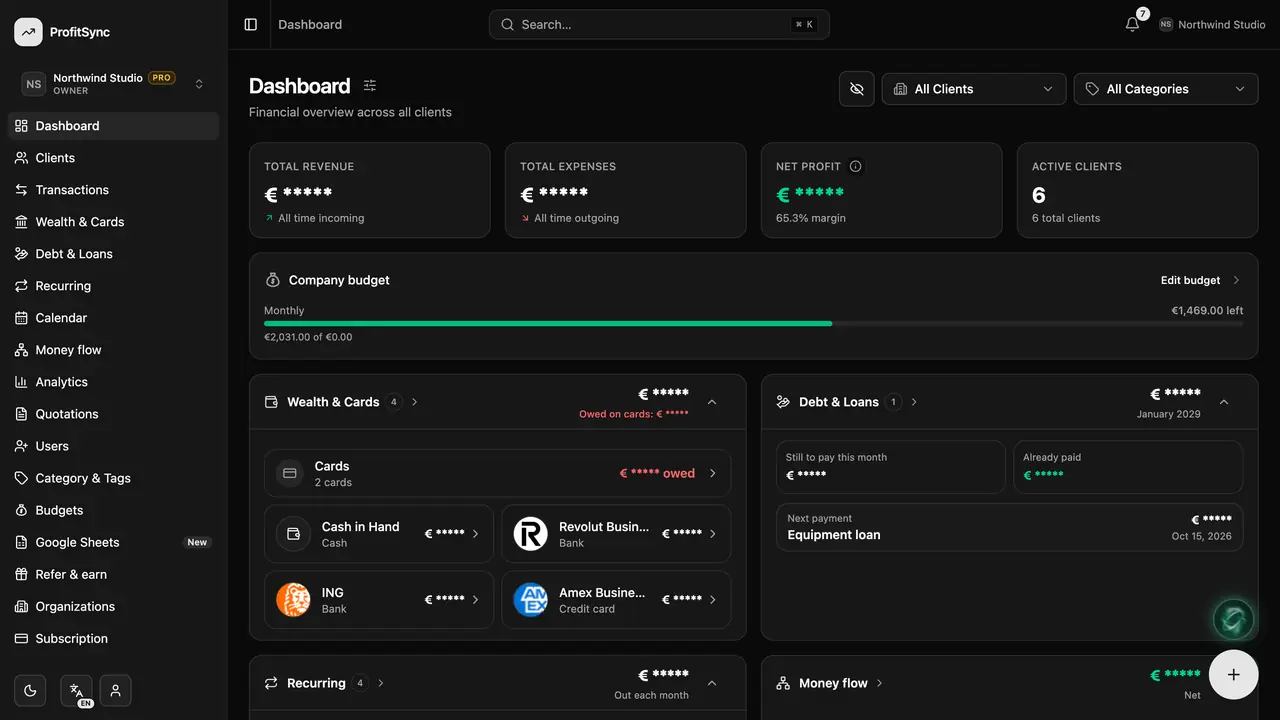Open the green assistant chat bubble
This screenshot has width=1280, height=720.
(x=1233, y=619)
